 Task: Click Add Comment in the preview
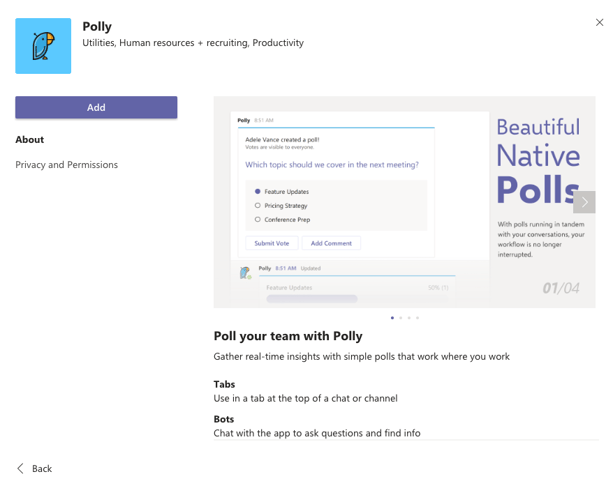331,243
